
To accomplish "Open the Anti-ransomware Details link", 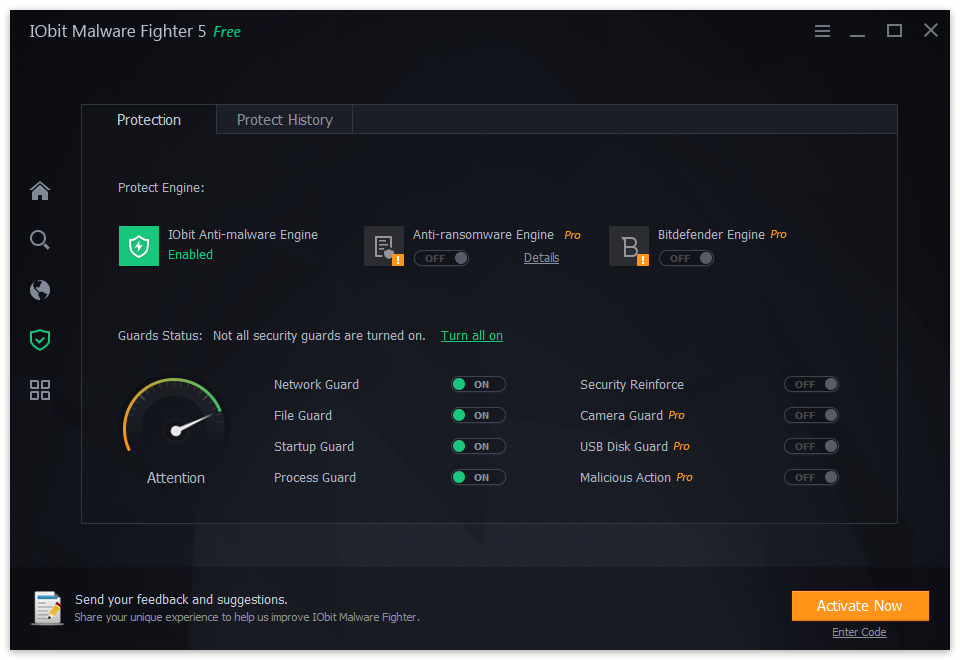I will (541, 258).
